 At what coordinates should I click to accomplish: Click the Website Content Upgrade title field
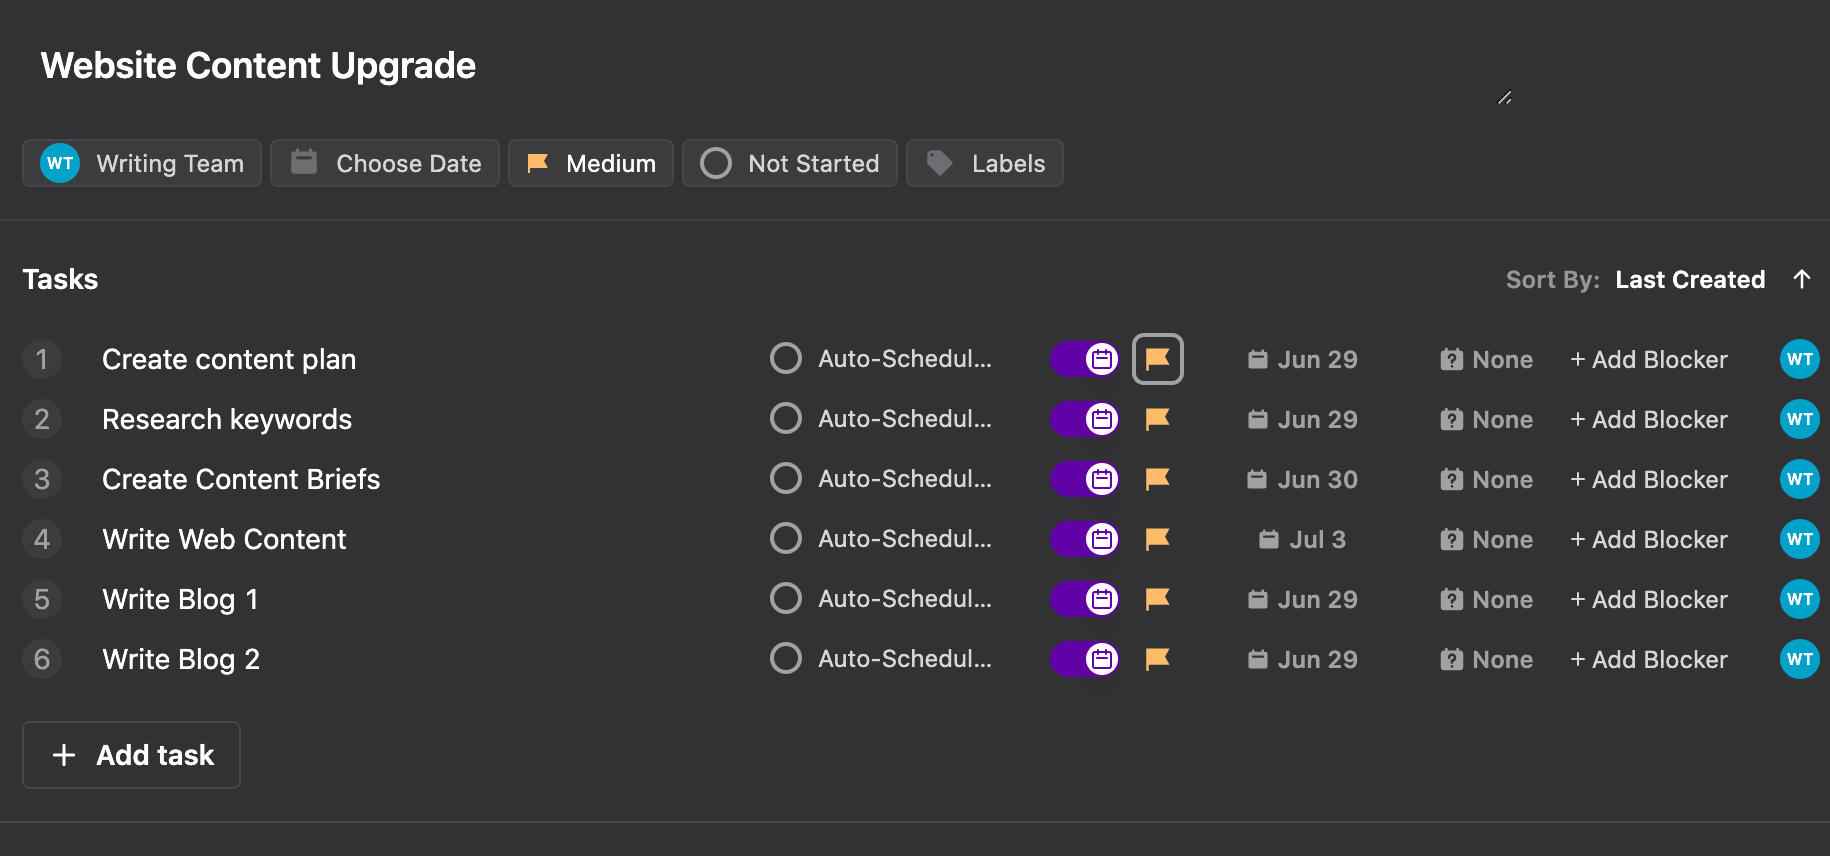tap(258, 66)
